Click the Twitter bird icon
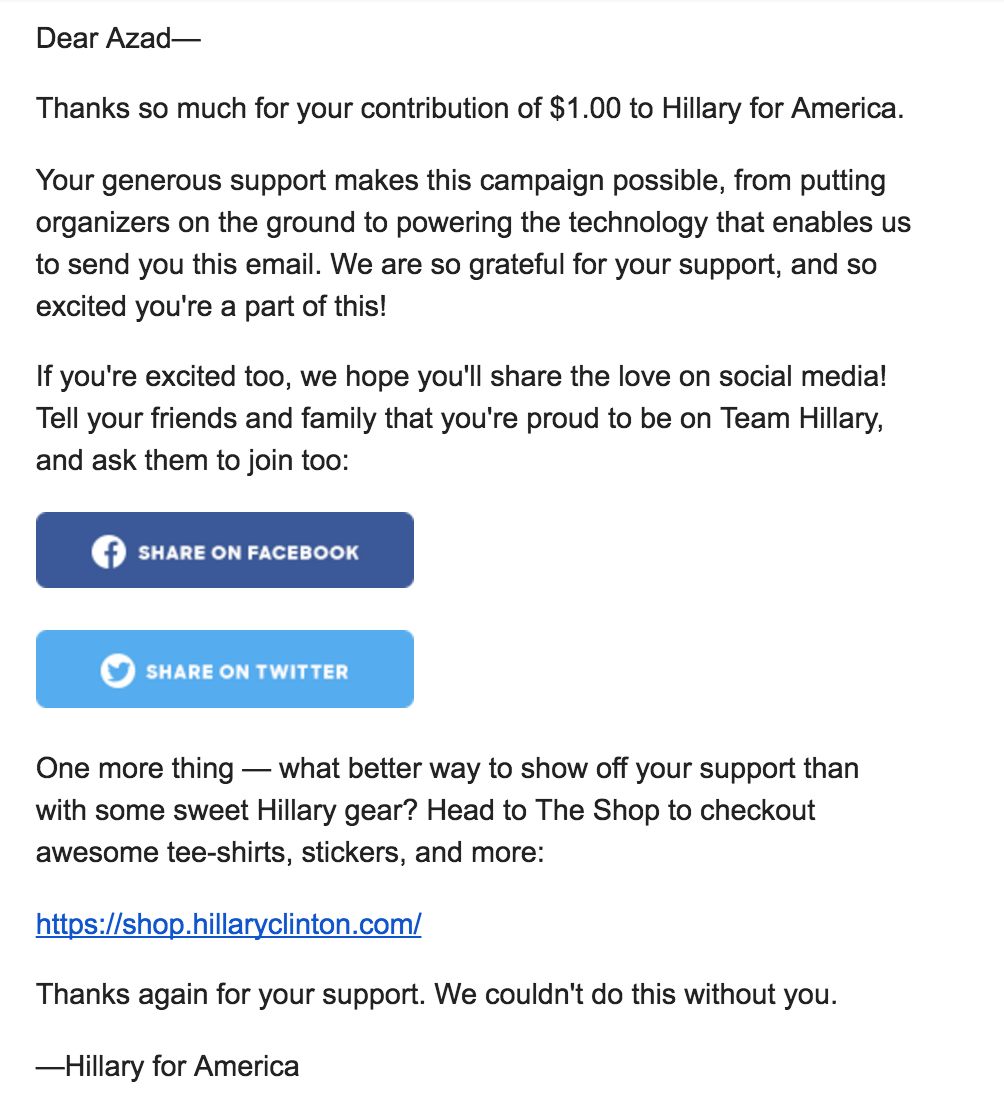 (x=117, y=671)
